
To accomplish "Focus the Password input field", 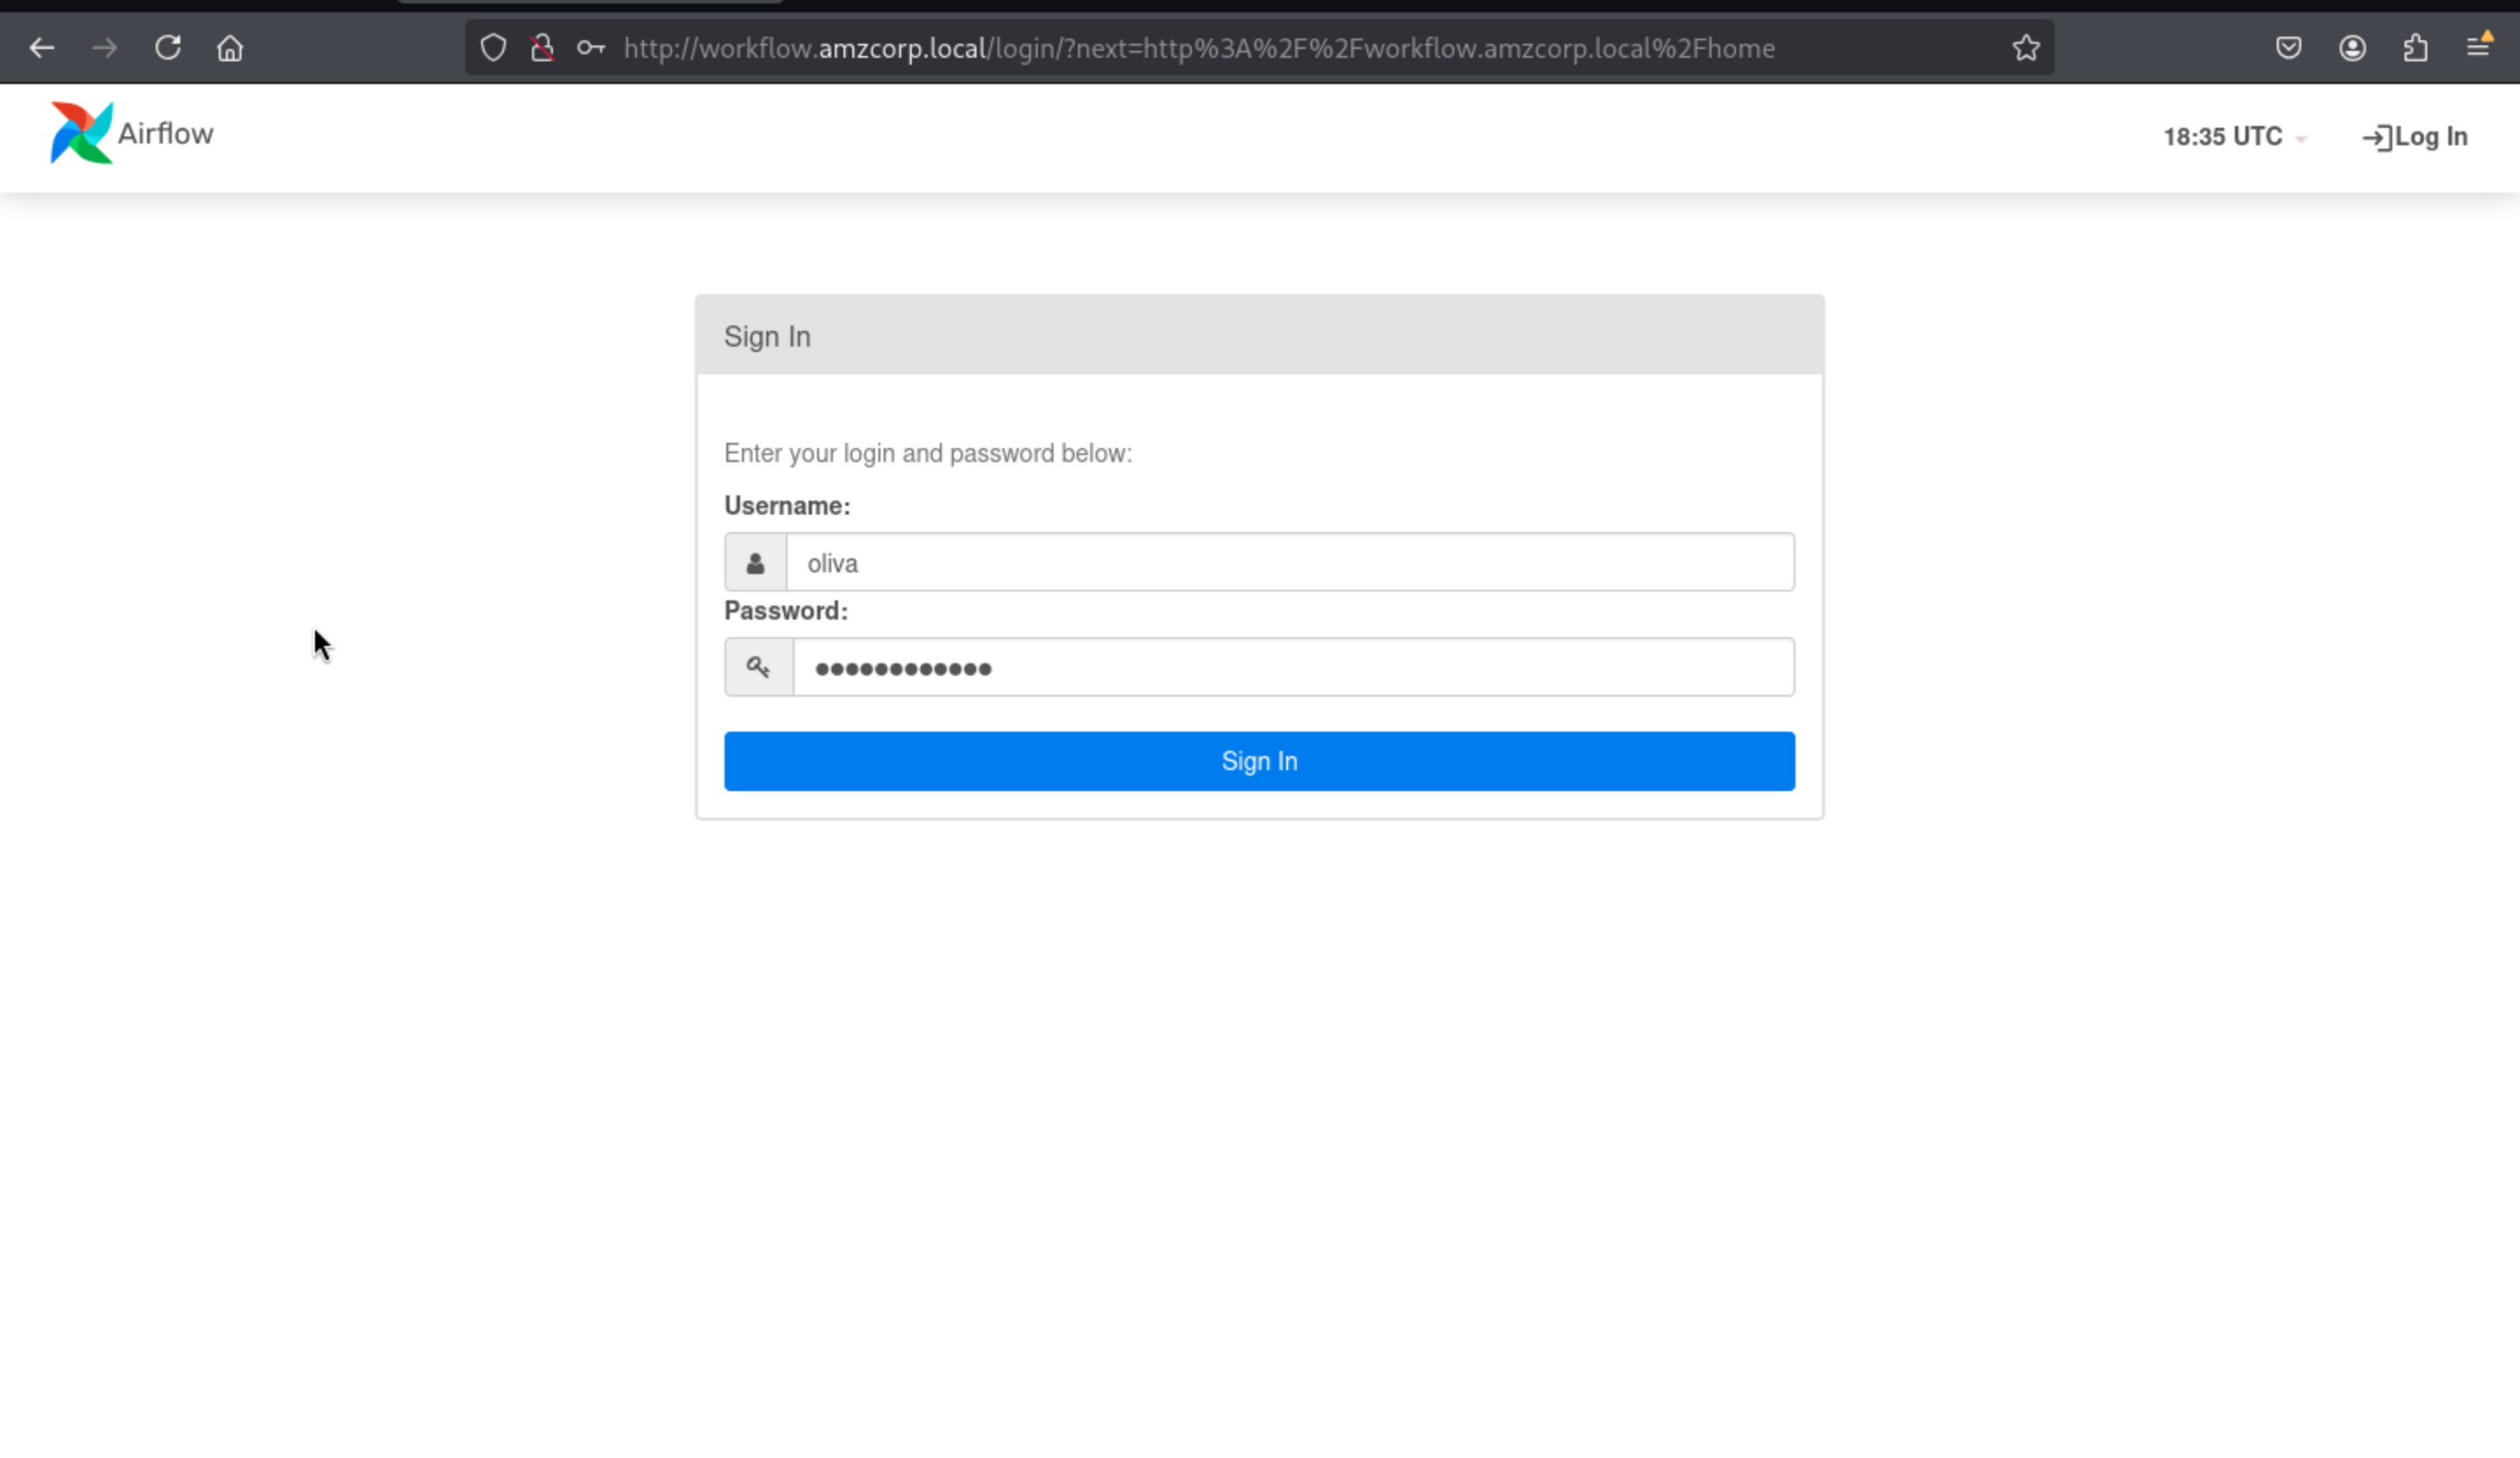I will (1292, 667).
